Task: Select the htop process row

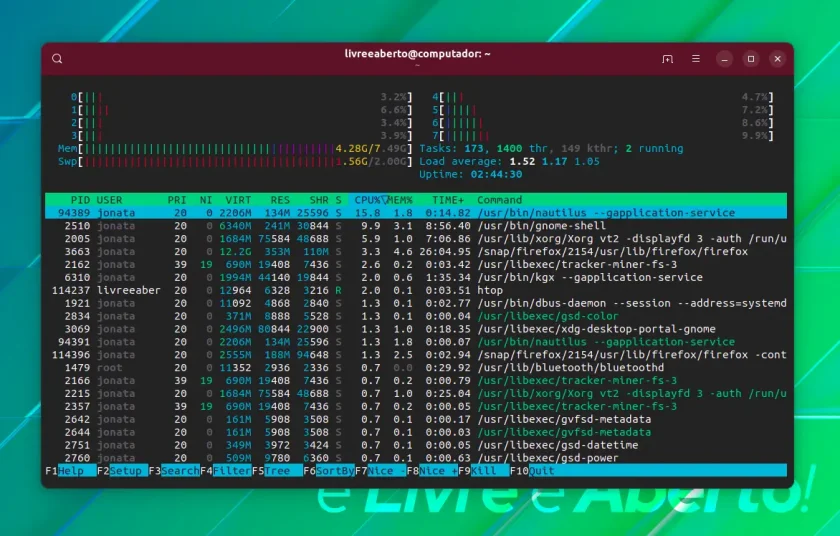Action: click(416, 290)
